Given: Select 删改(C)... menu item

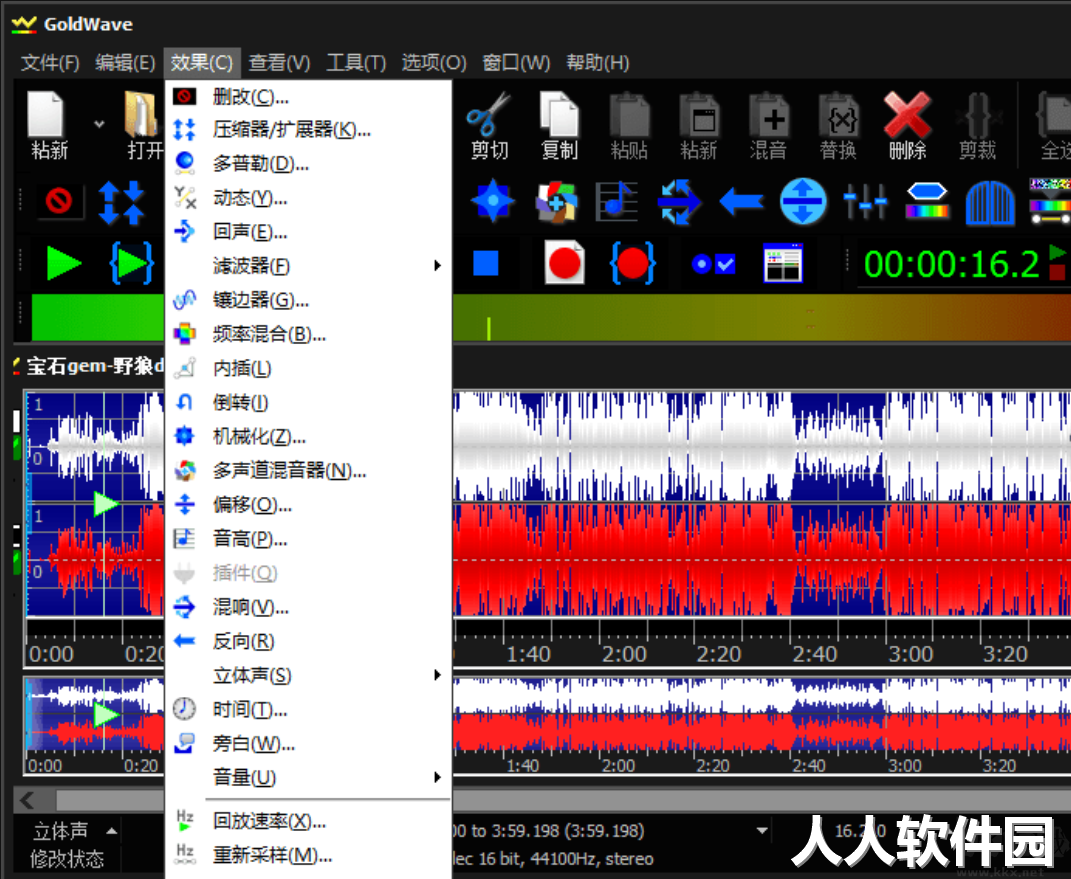Looking at the screenshot, I should [x=308, y=96].
